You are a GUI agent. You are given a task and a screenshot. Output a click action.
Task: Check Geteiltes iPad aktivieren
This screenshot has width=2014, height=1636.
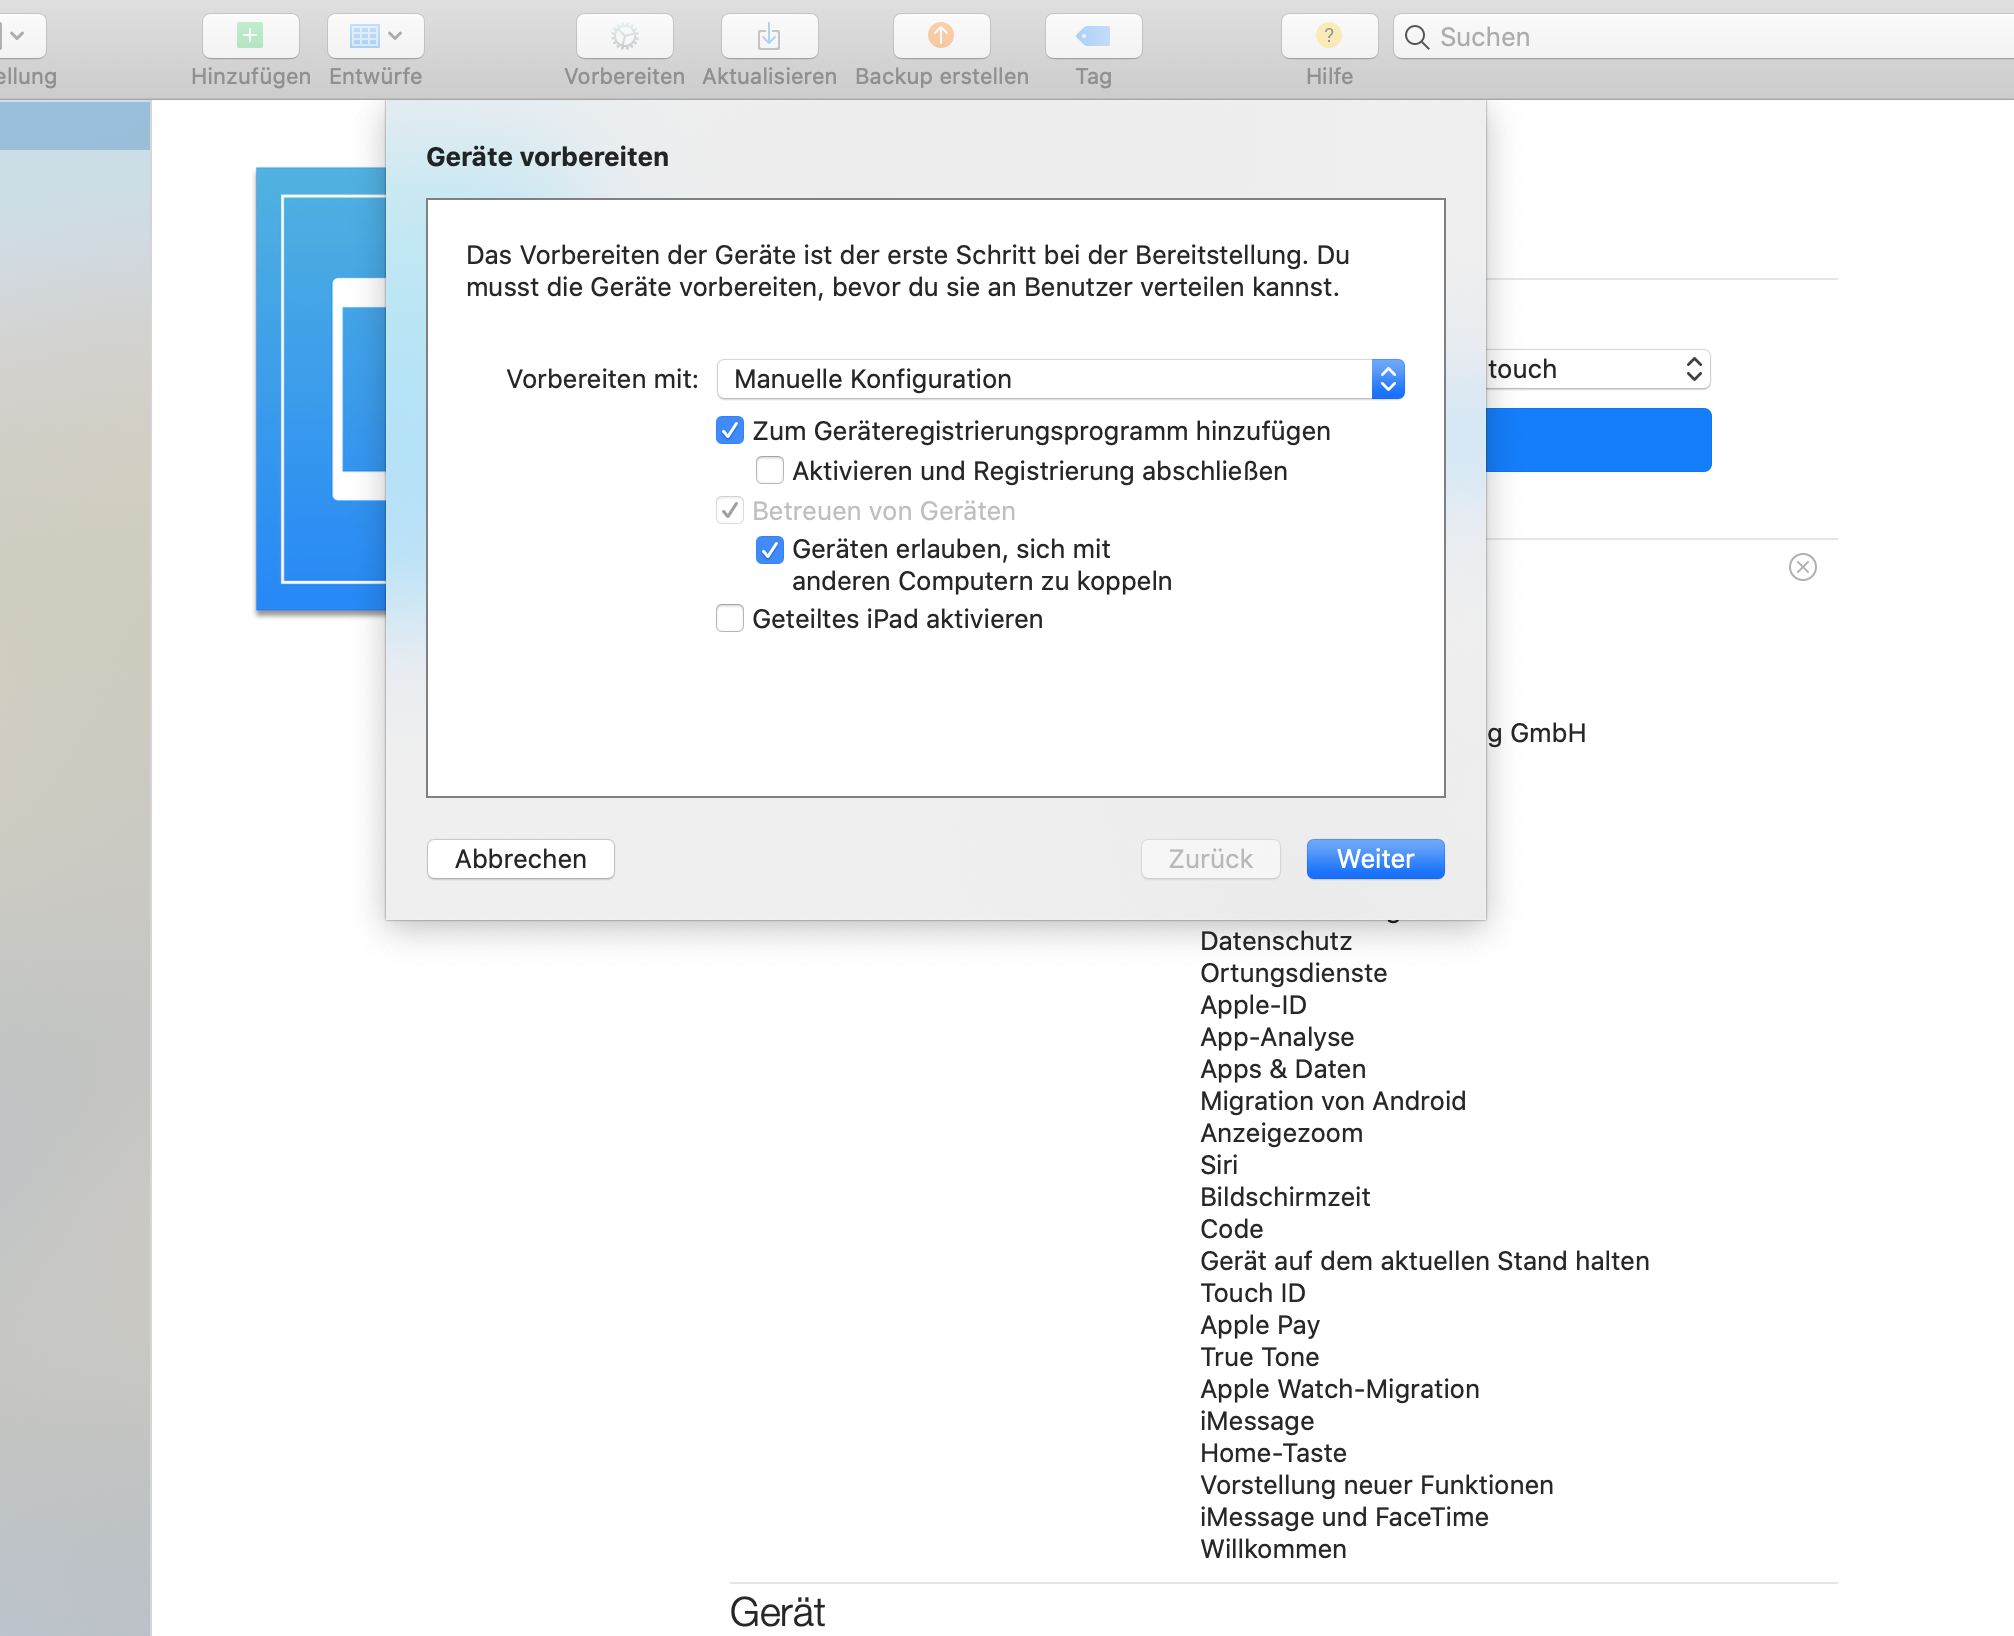(x=730, y=619)
